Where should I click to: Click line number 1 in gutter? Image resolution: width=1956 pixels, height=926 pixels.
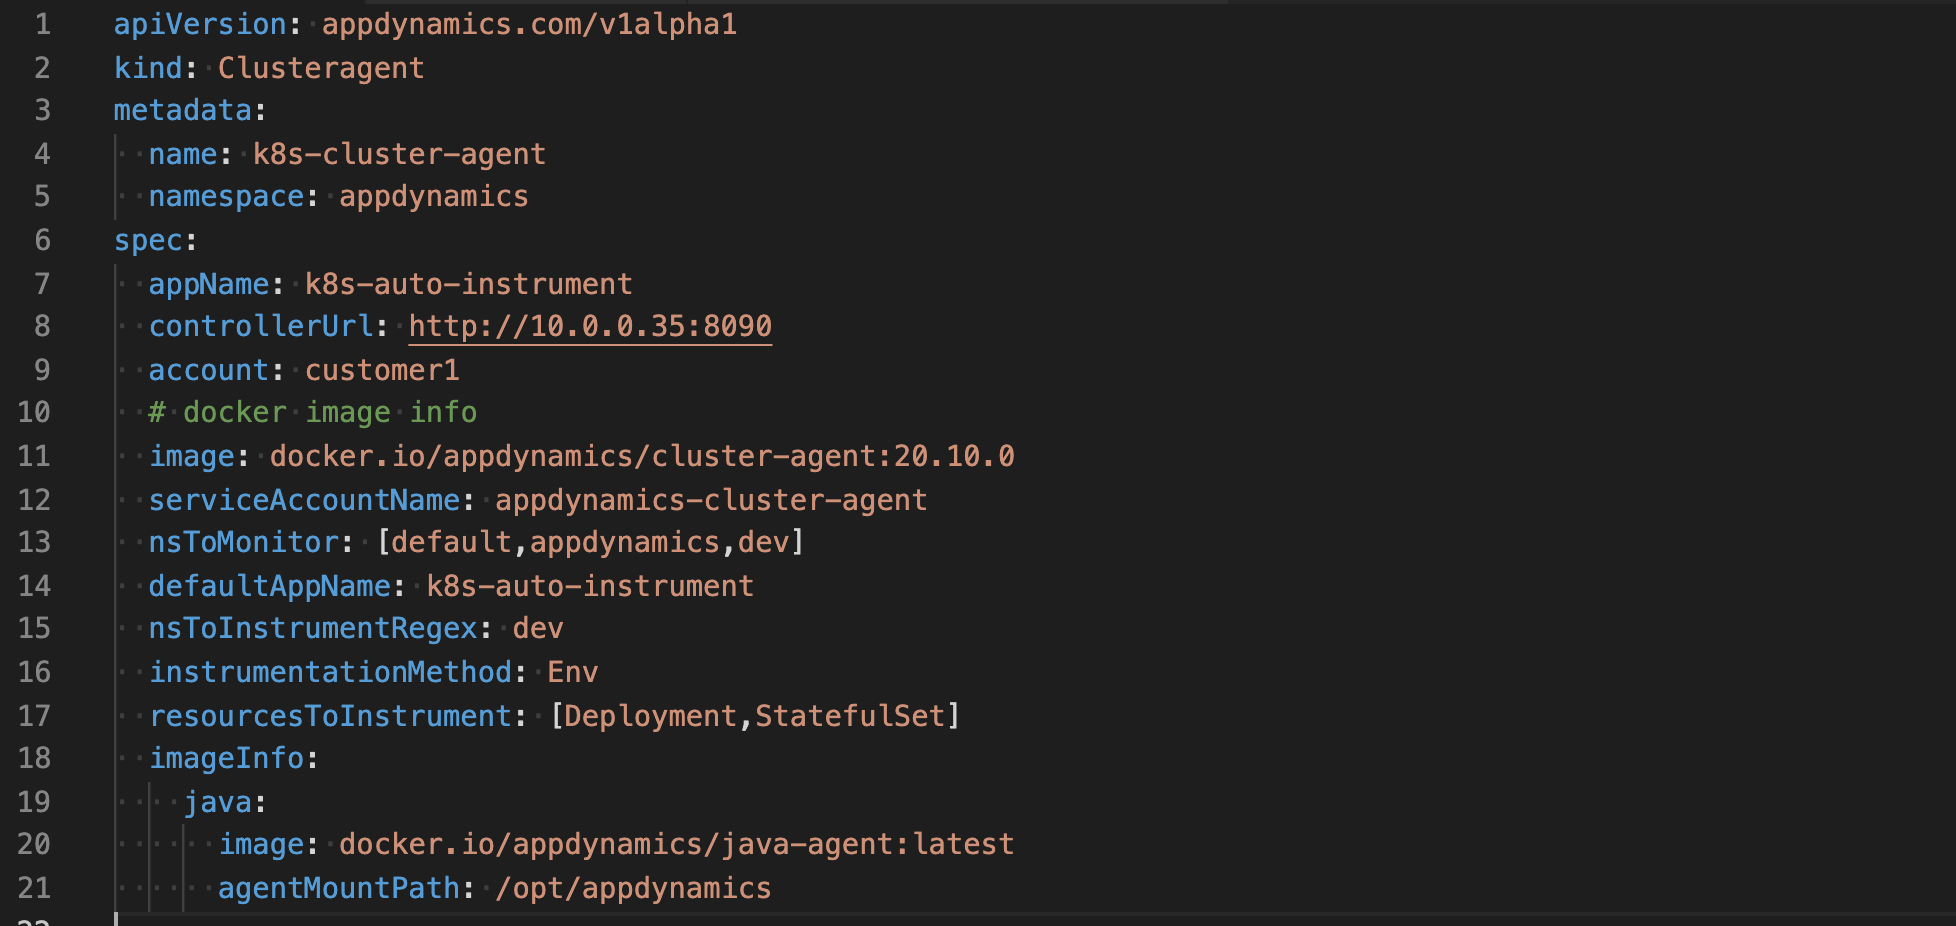tap(43, 24)
